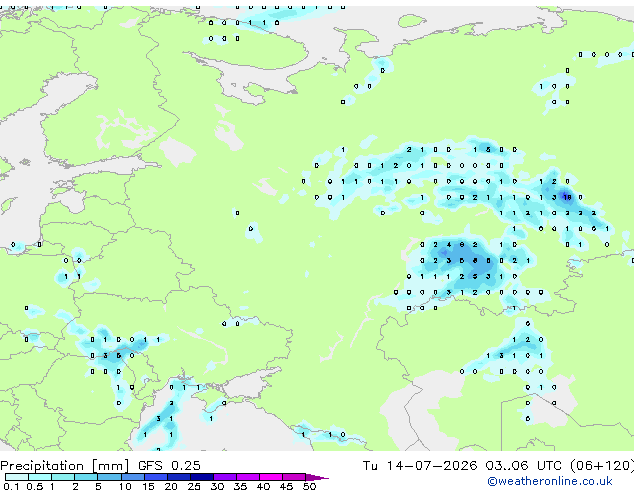
Task: Click the 0.1–0.5 mm legend color segment
Action: pos(17,477)
